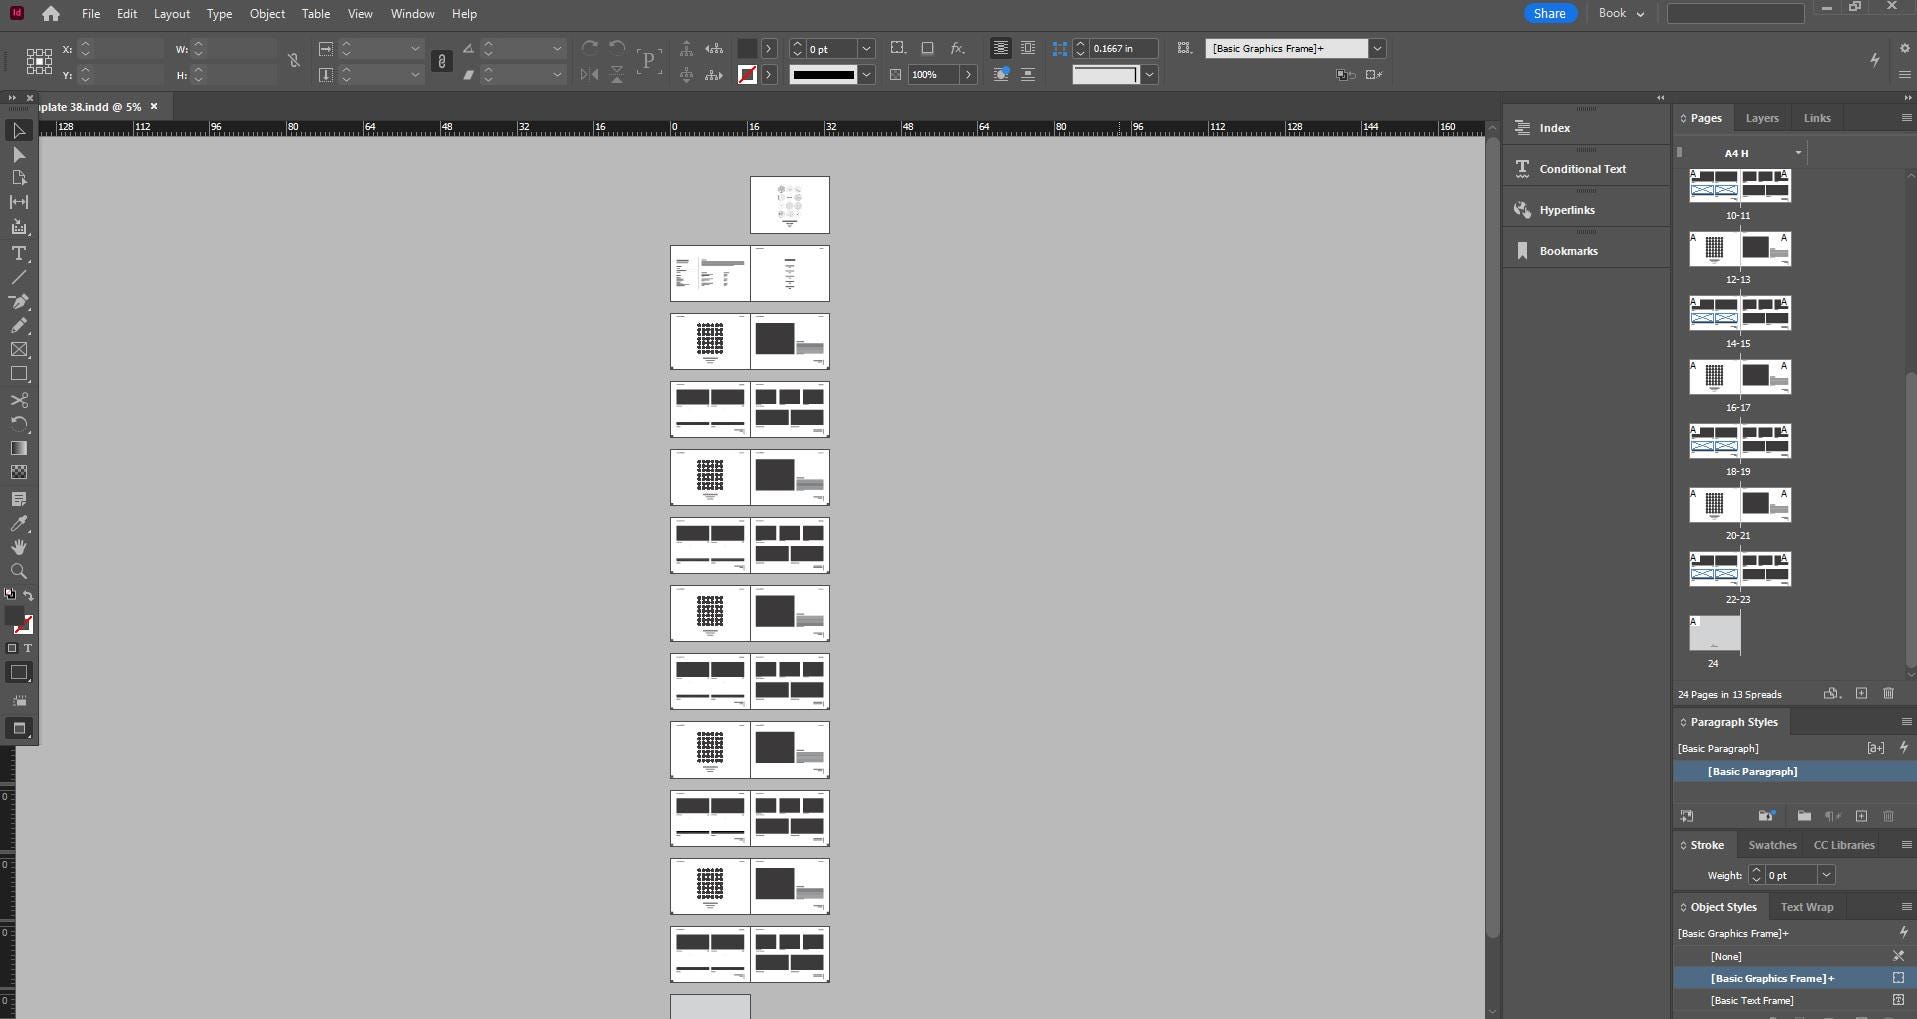Open the stroke weight dropdown in Stroke panel
The width and height of the screenshot is (1917, 1019).
coord(1826,876)
